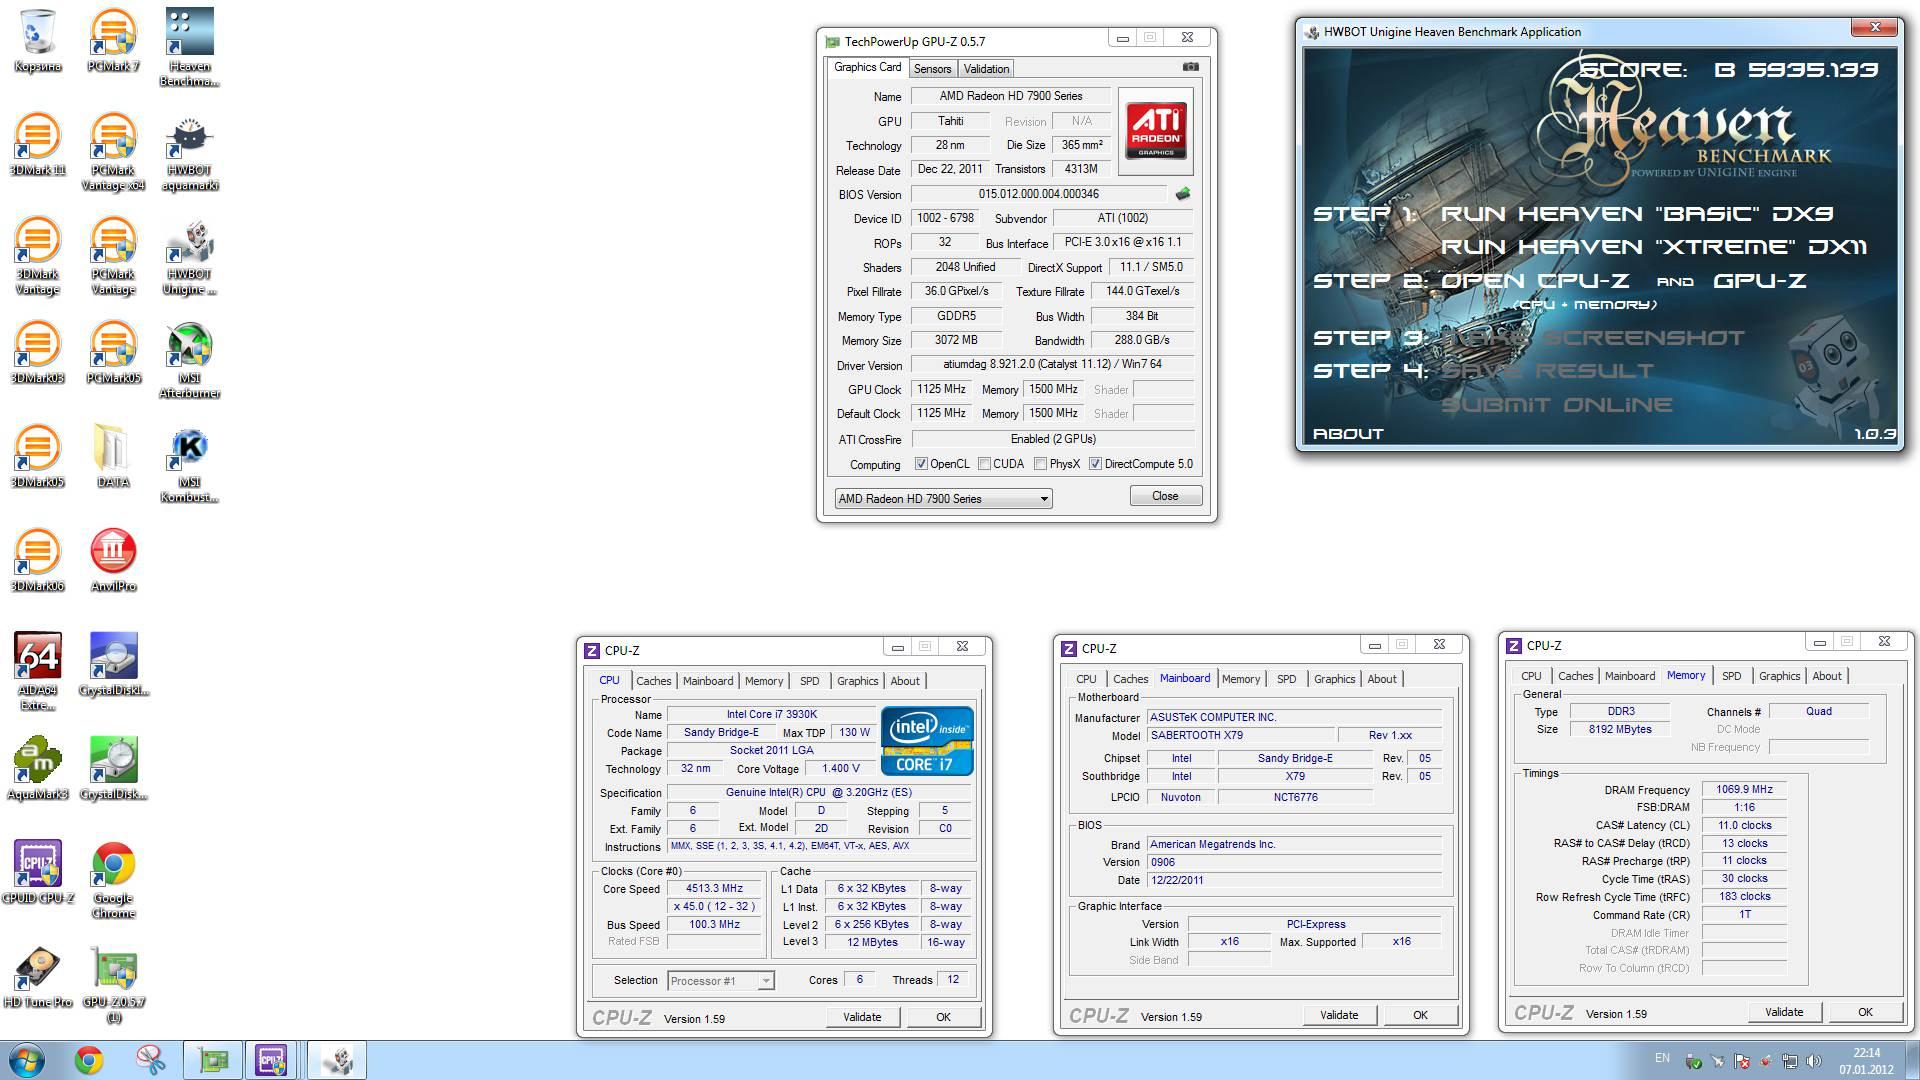The image size is (1920, 1080).
Task: Click About in HWBOT Heaven application
Action: (1348, 434)
